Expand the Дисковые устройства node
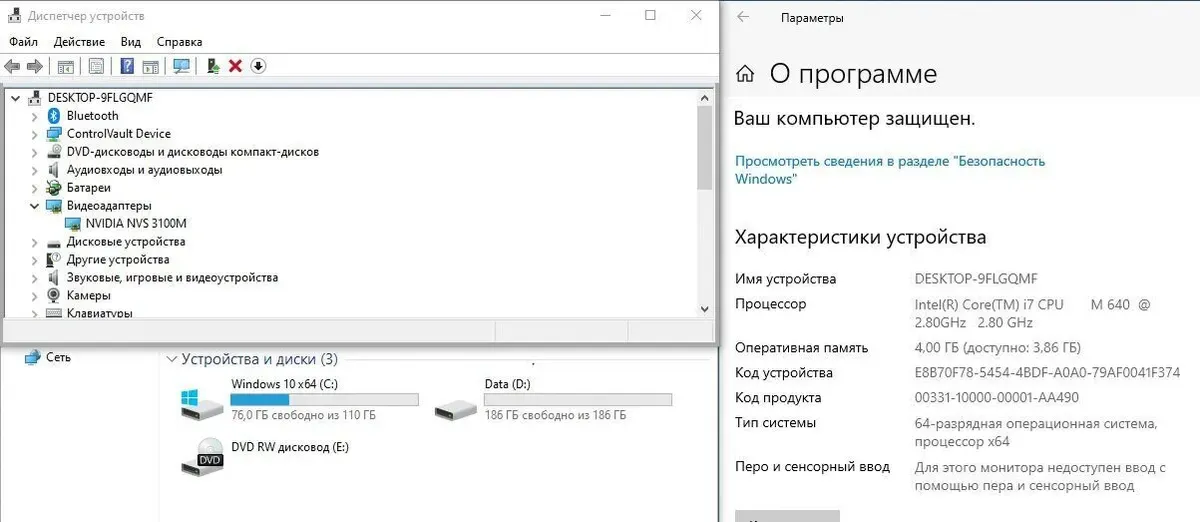Image resolution: width=1200 pixels, height=522 pixels. click(x=35, y=242)
